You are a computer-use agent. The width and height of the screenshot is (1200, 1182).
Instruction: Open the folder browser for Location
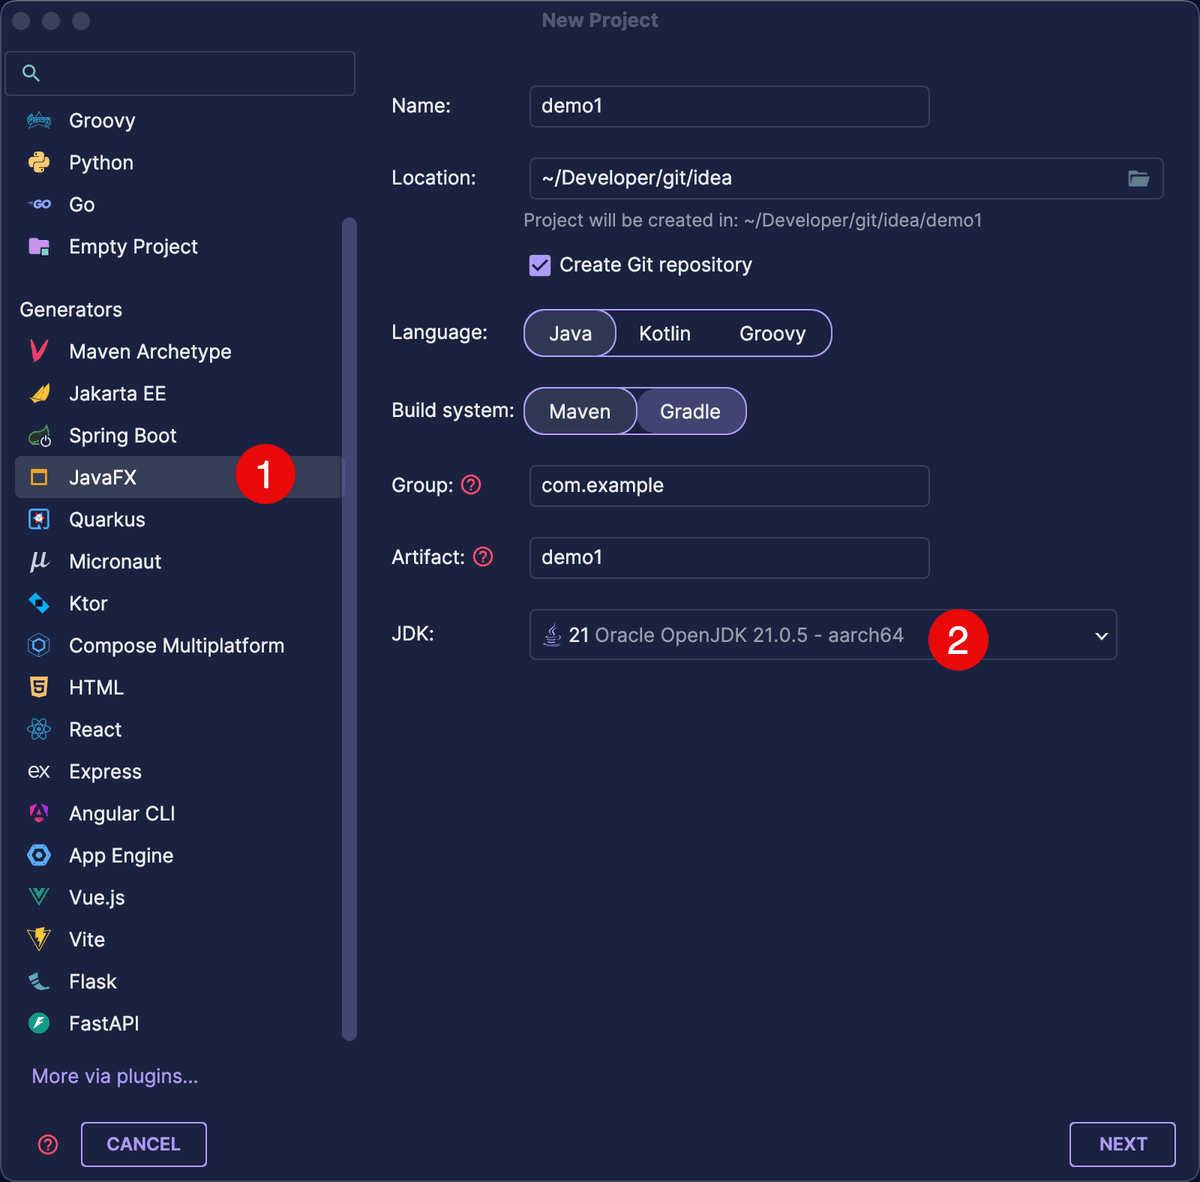point(1139,178)
